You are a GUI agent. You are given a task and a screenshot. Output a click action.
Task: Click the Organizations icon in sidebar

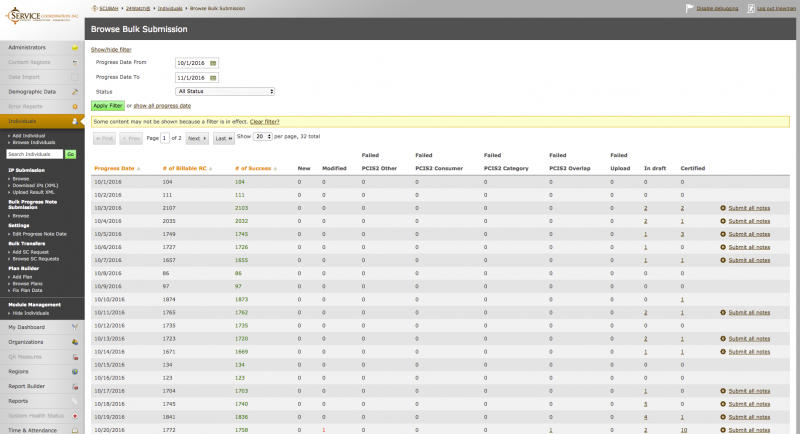(75, 342)
